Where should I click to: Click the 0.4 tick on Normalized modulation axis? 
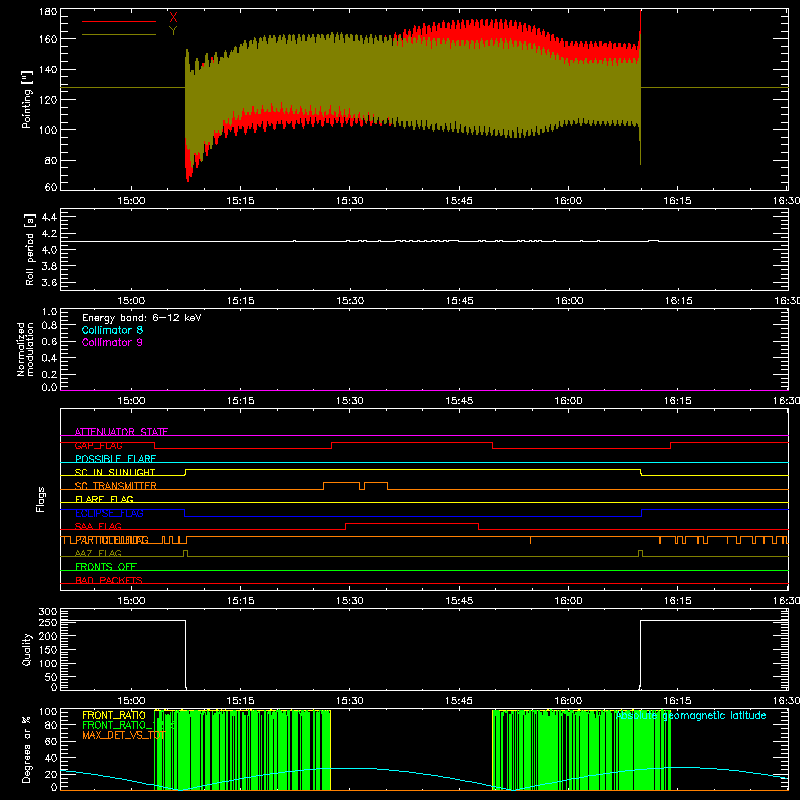[49, 358]
